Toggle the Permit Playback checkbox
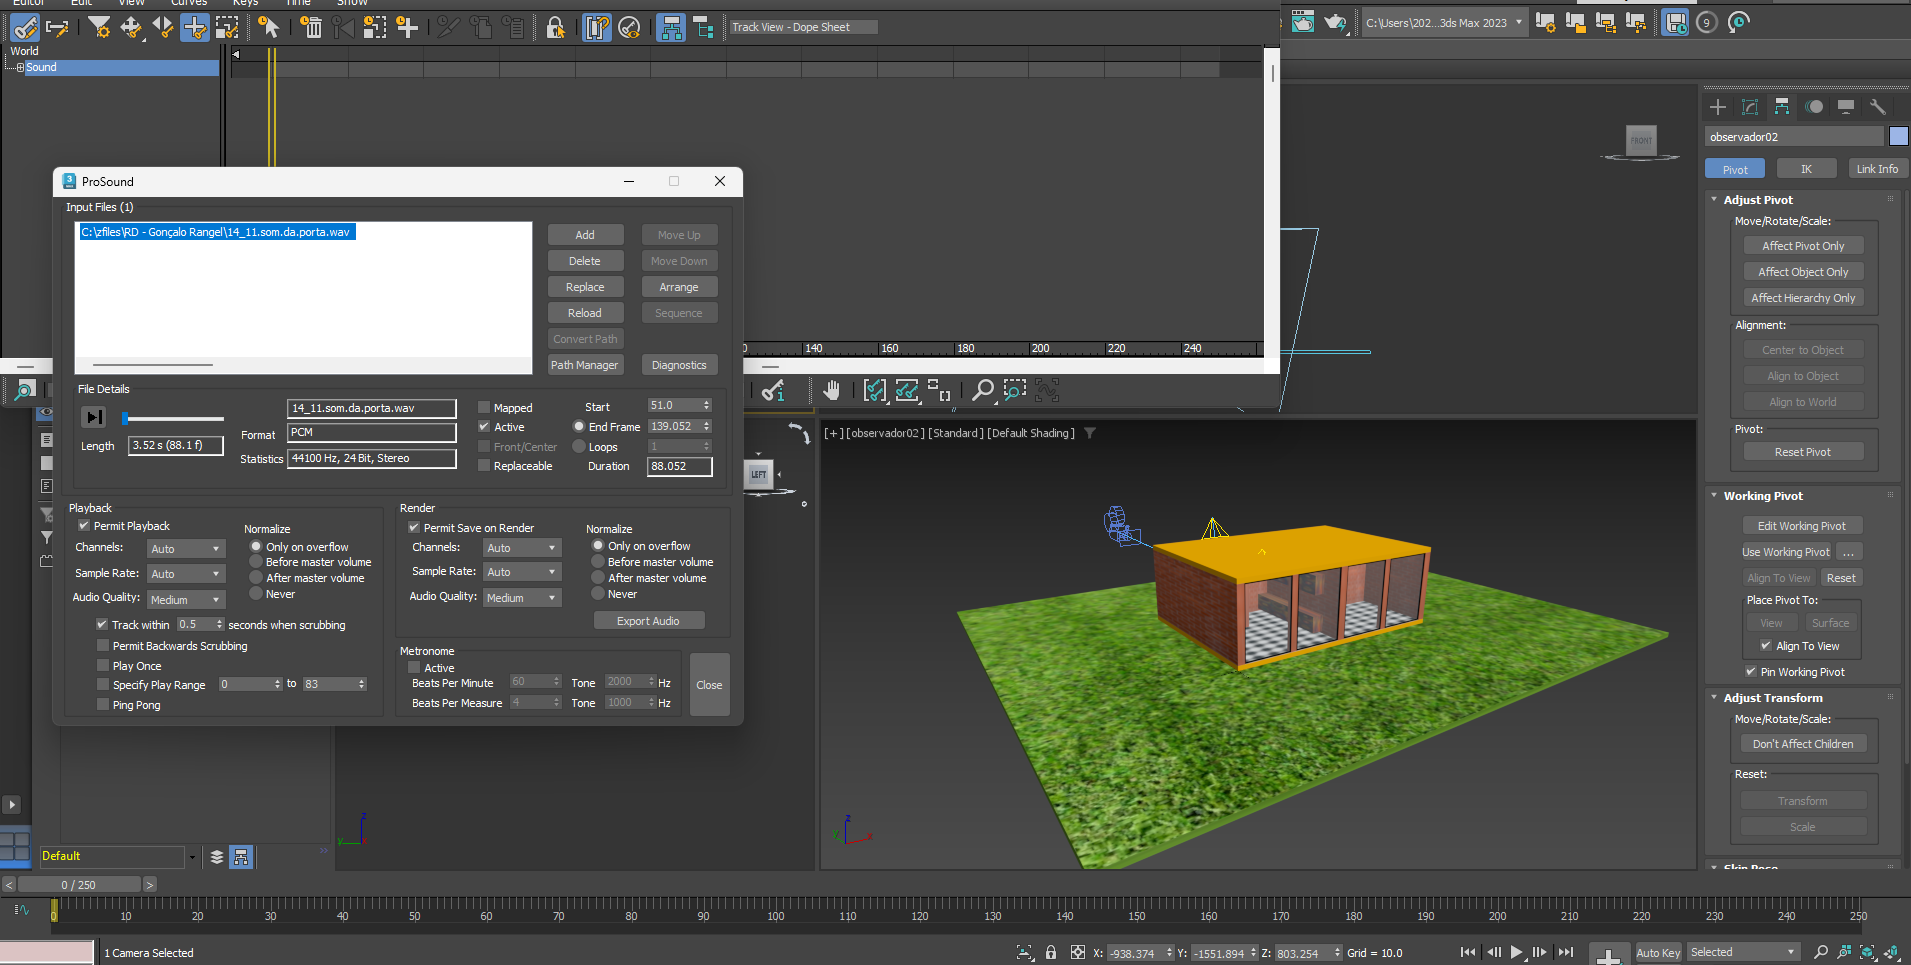The width and height of the screenshot is (1911, 965). pos(84,526)
